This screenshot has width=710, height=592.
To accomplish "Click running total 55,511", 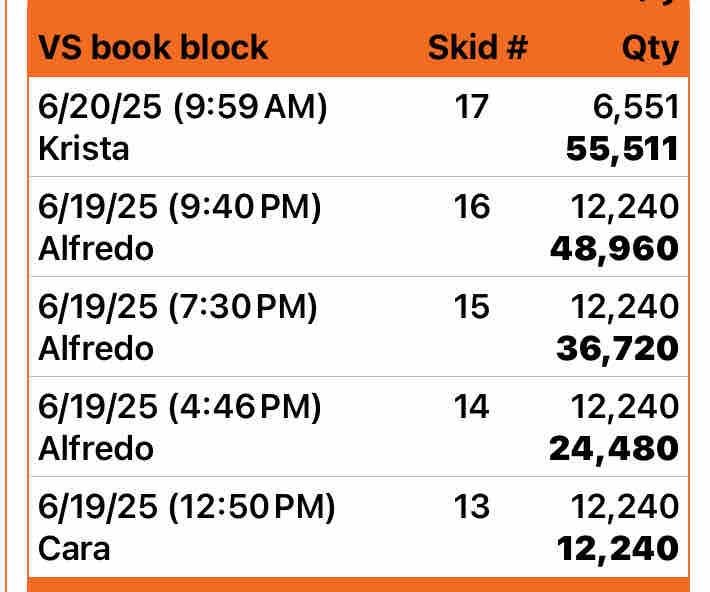I will click(622, 149).
